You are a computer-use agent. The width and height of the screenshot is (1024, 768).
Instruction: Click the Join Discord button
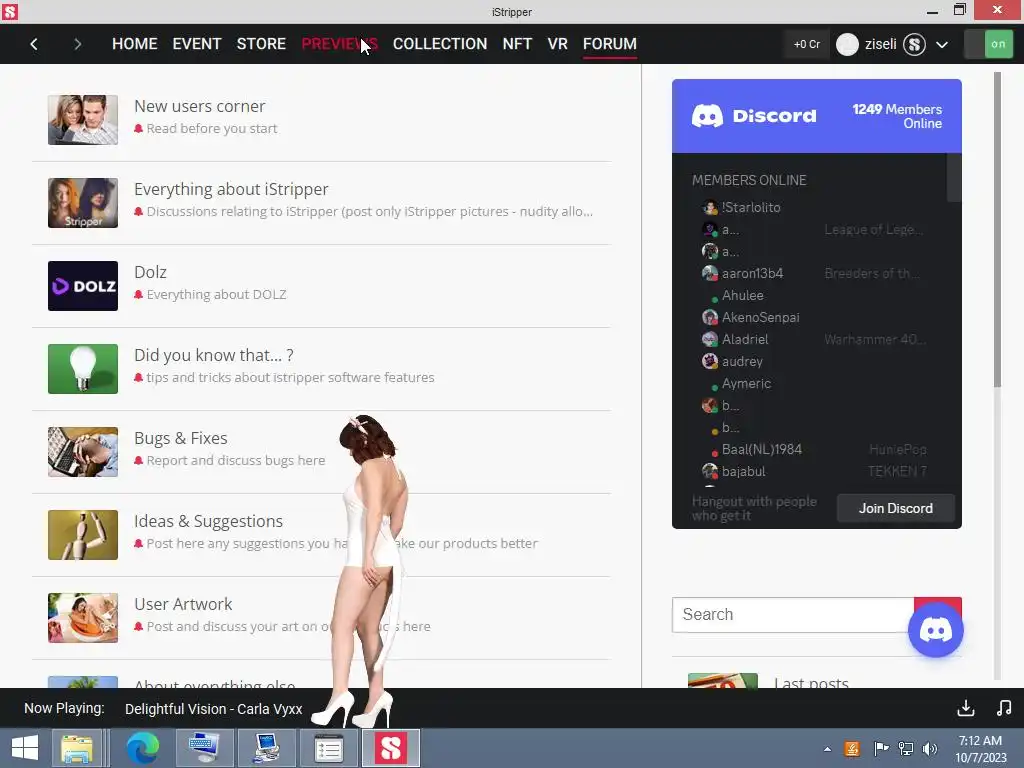(x=895, y=508)
